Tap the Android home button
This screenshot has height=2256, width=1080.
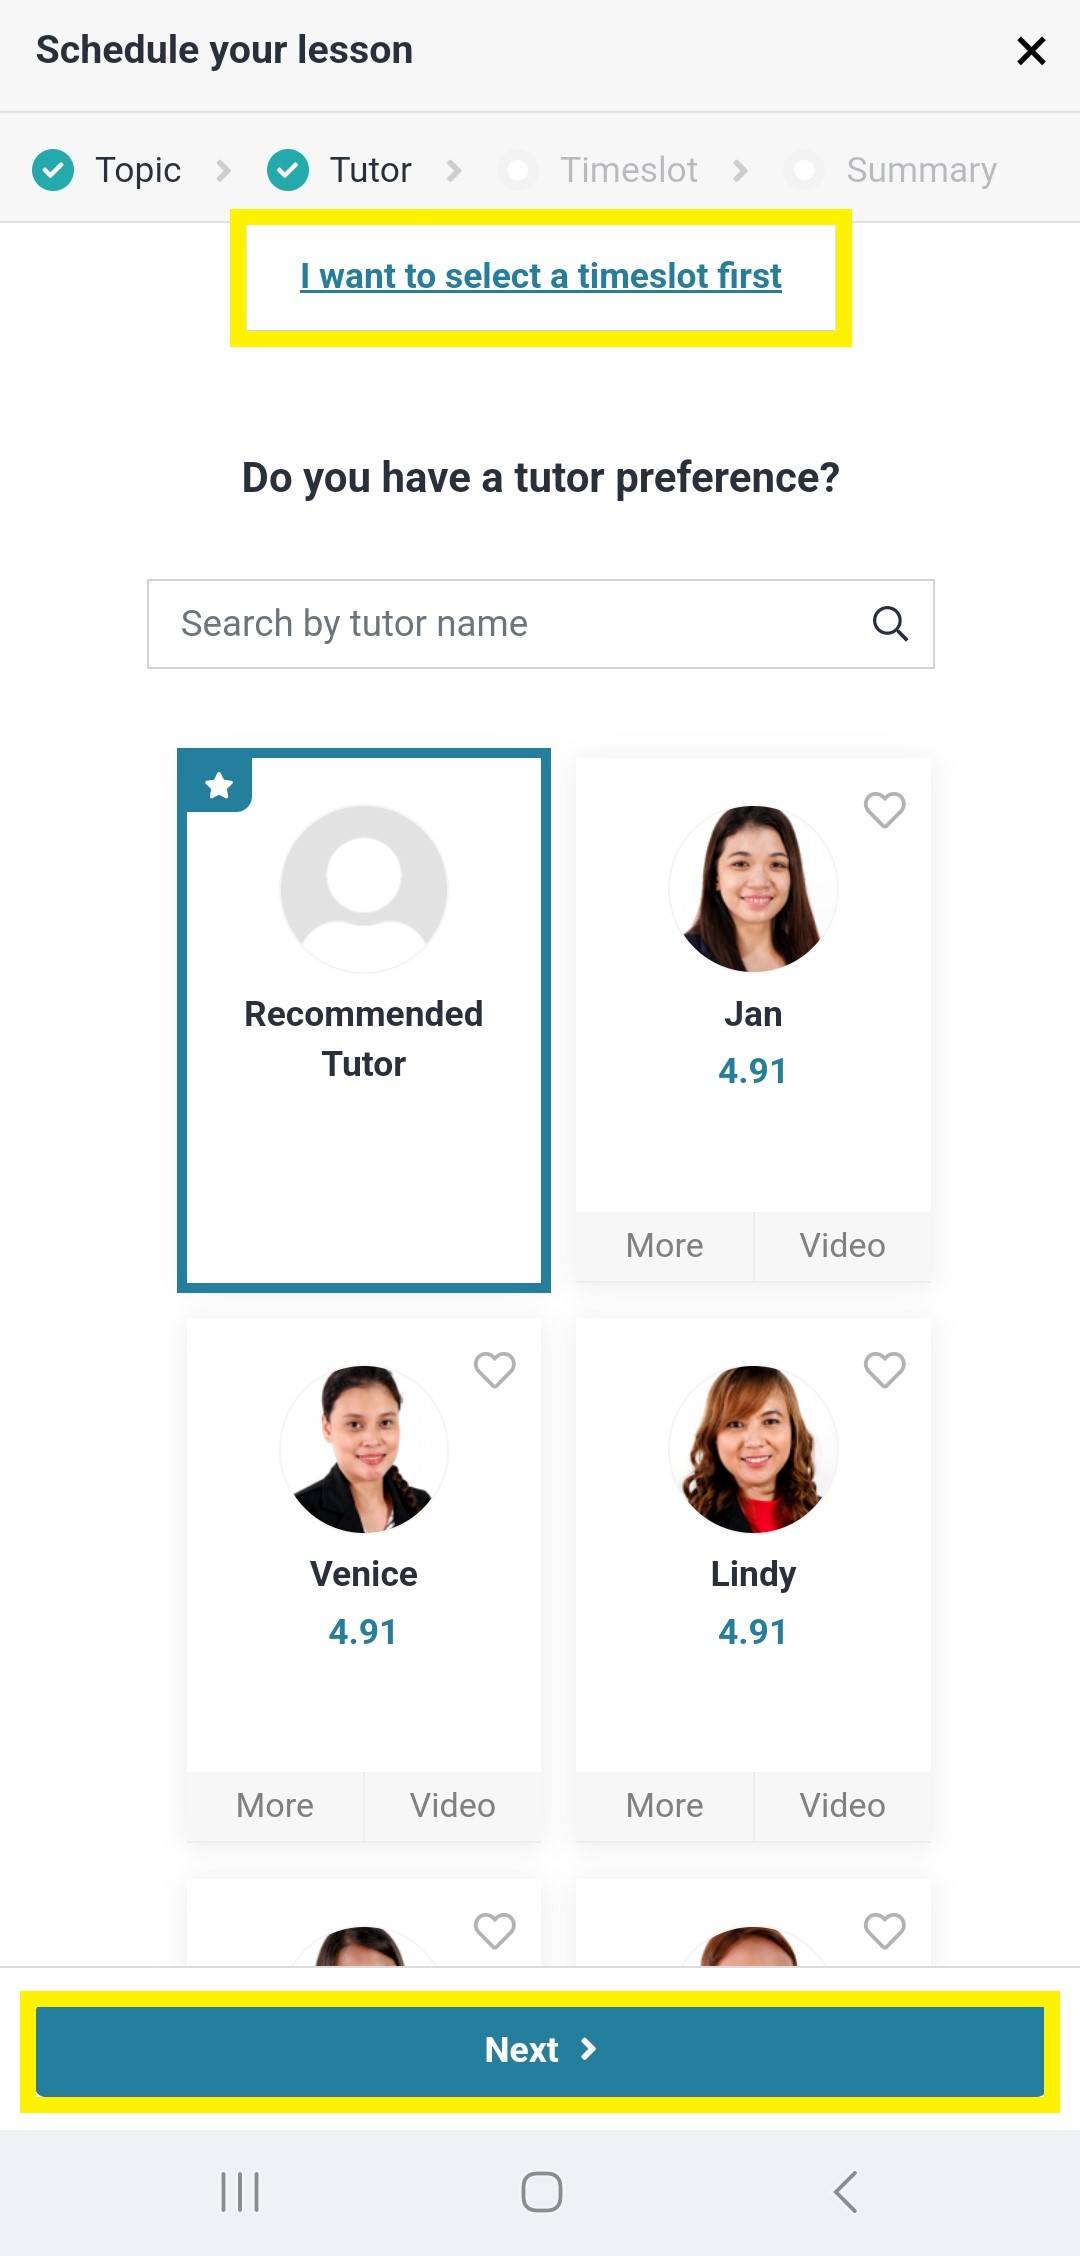click(x=541, y=2192)
